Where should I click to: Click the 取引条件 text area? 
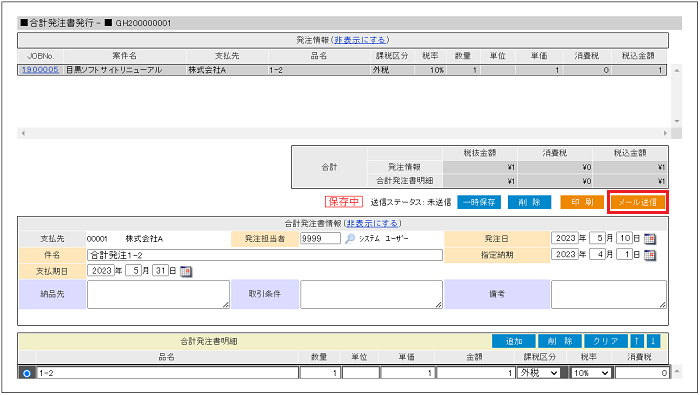371,294
